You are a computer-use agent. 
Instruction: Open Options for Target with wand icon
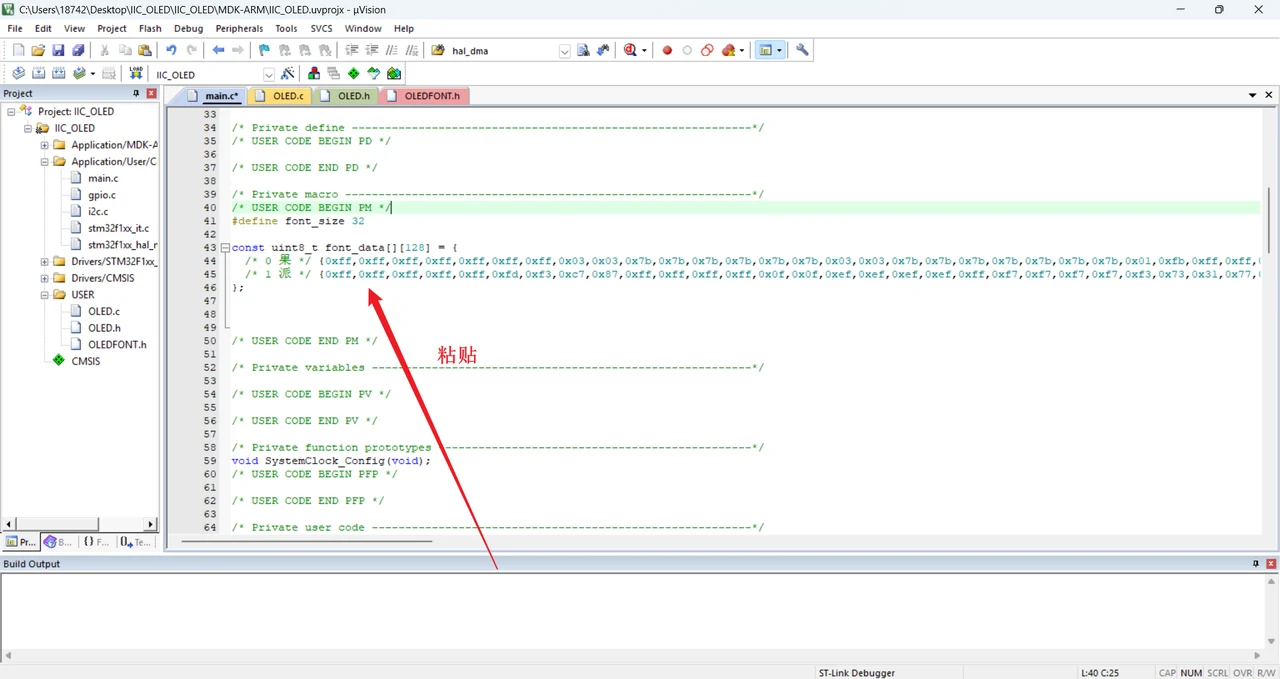[288, 74]
